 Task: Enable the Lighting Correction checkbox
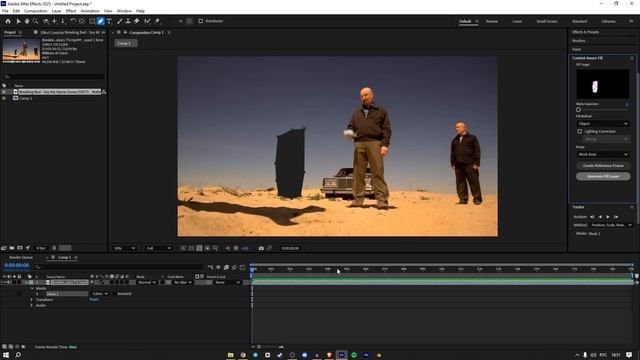580,131
